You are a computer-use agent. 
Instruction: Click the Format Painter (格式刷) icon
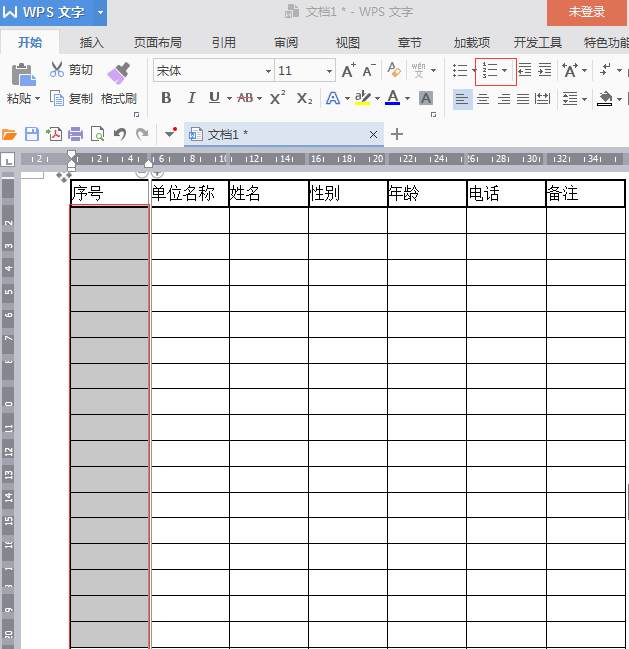coord(119,73)
